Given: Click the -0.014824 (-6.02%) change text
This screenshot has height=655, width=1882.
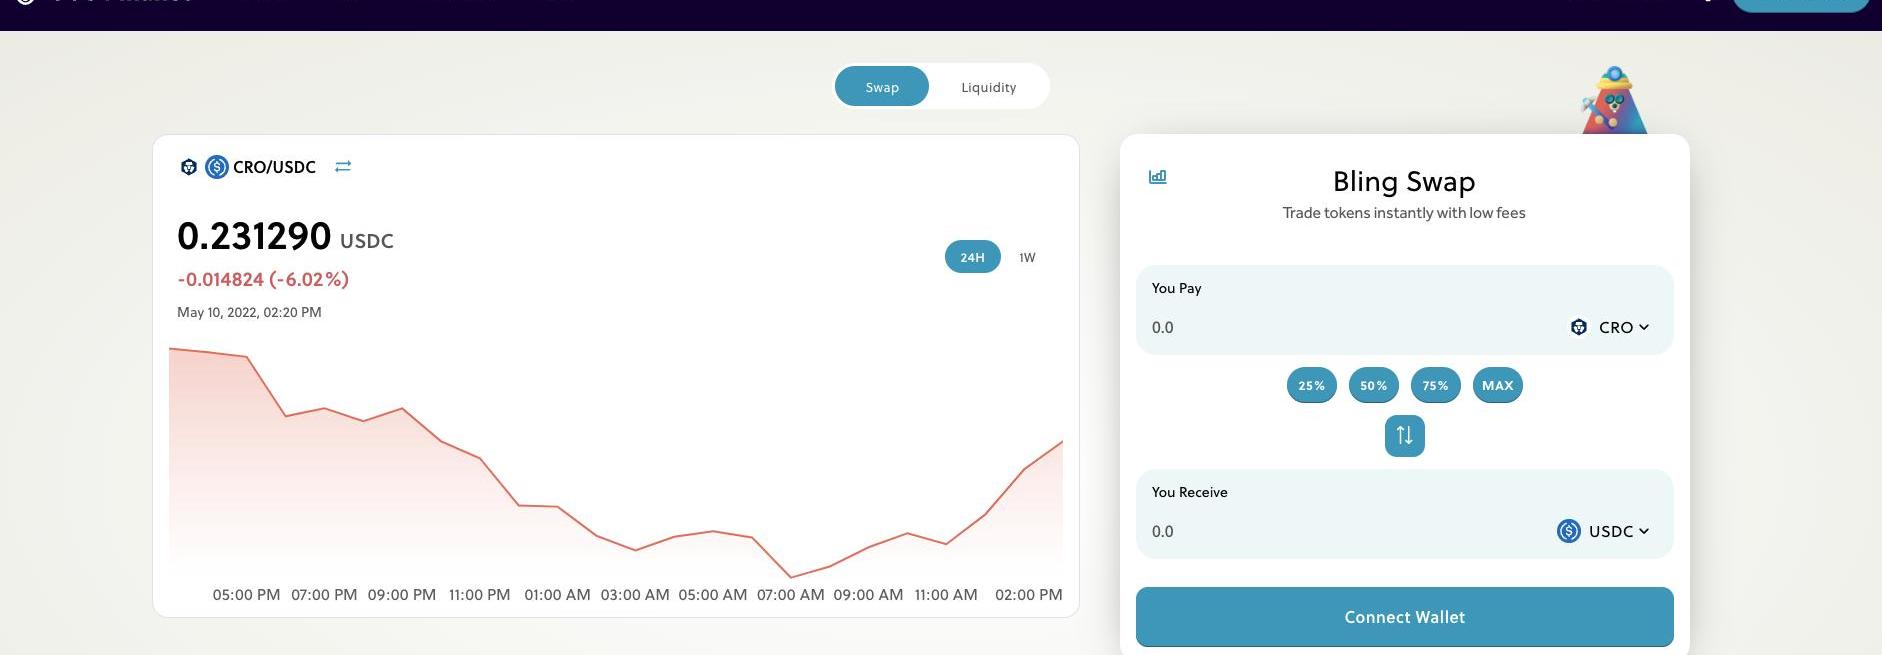Looking at the screenshot, I should (x=263, y=279).
